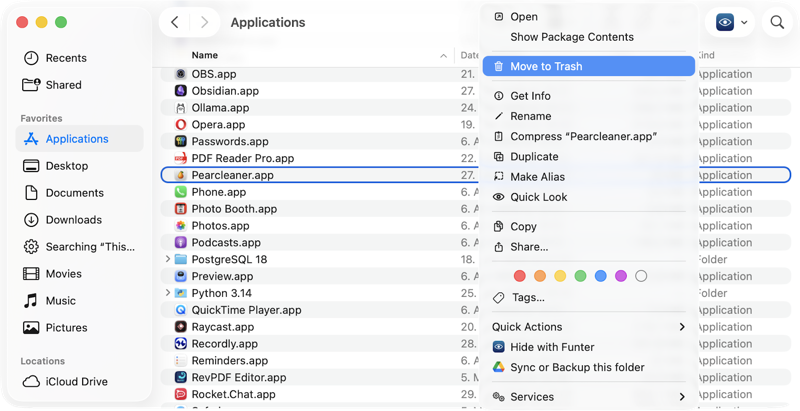Click the search magnifier in the toolbar

pos(777,22)
